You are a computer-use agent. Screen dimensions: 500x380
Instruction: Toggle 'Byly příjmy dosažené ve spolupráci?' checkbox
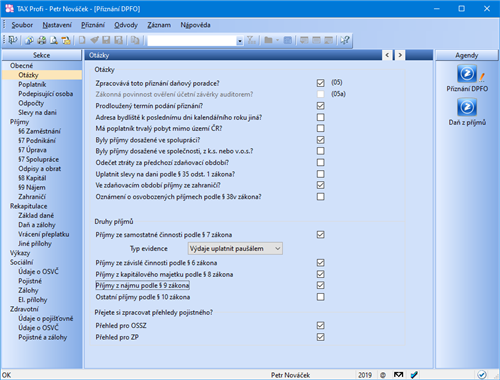point(320,140)
